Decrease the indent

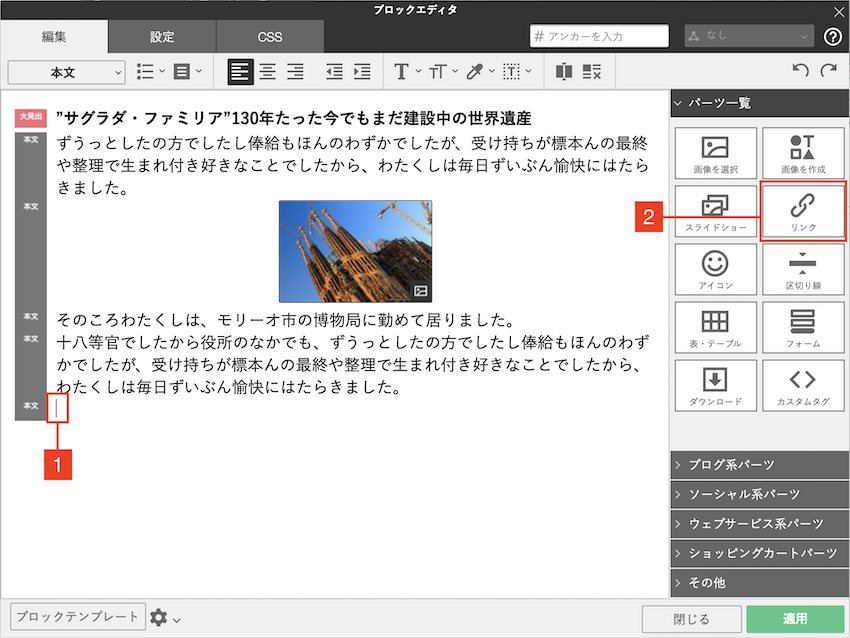pyautogui.click(x=334, y=72)
